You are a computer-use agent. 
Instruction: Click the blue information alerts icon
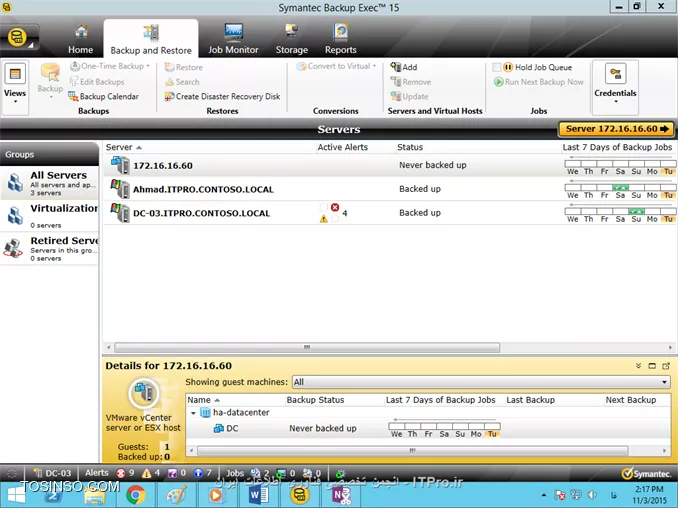point(198,473)
